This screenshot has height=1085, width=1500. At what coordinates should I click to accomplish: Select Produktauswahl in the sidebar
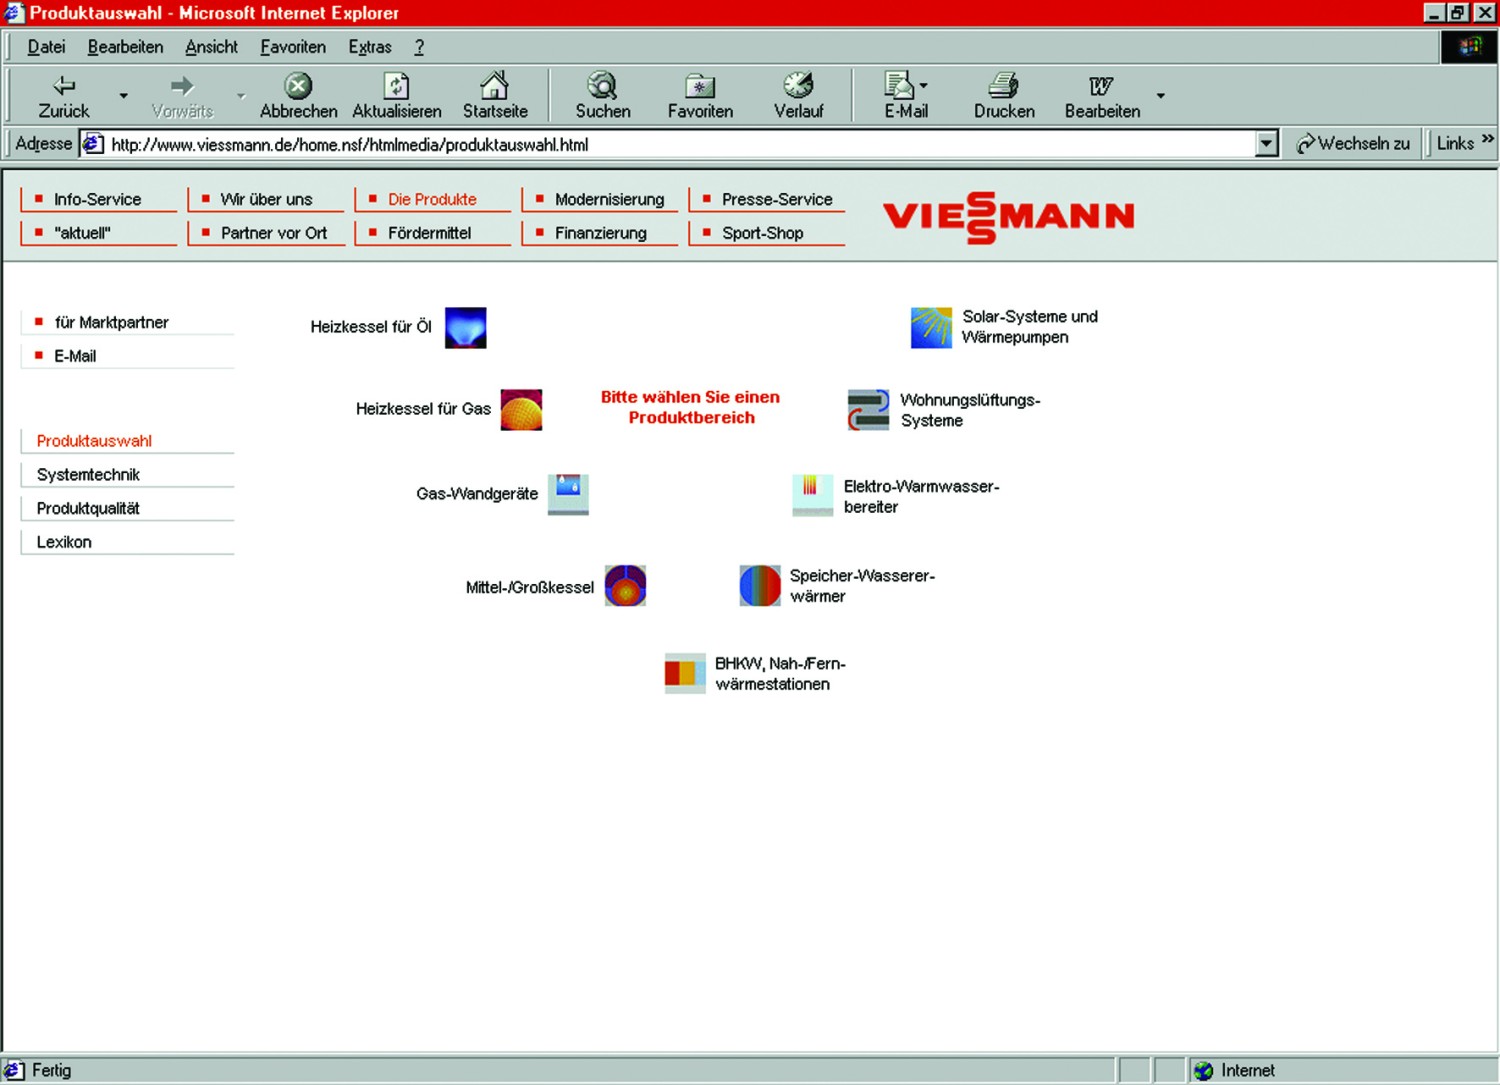click(94, 441)
